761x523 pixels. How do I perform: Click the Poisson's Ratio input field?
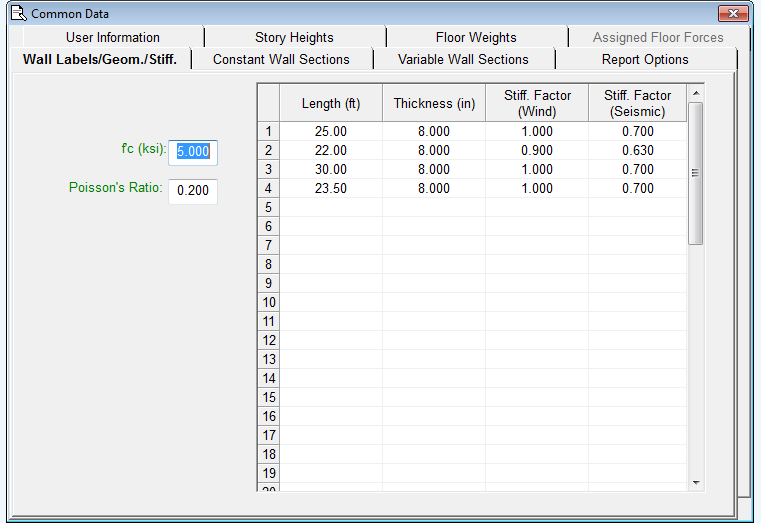[x=193, y=190]
